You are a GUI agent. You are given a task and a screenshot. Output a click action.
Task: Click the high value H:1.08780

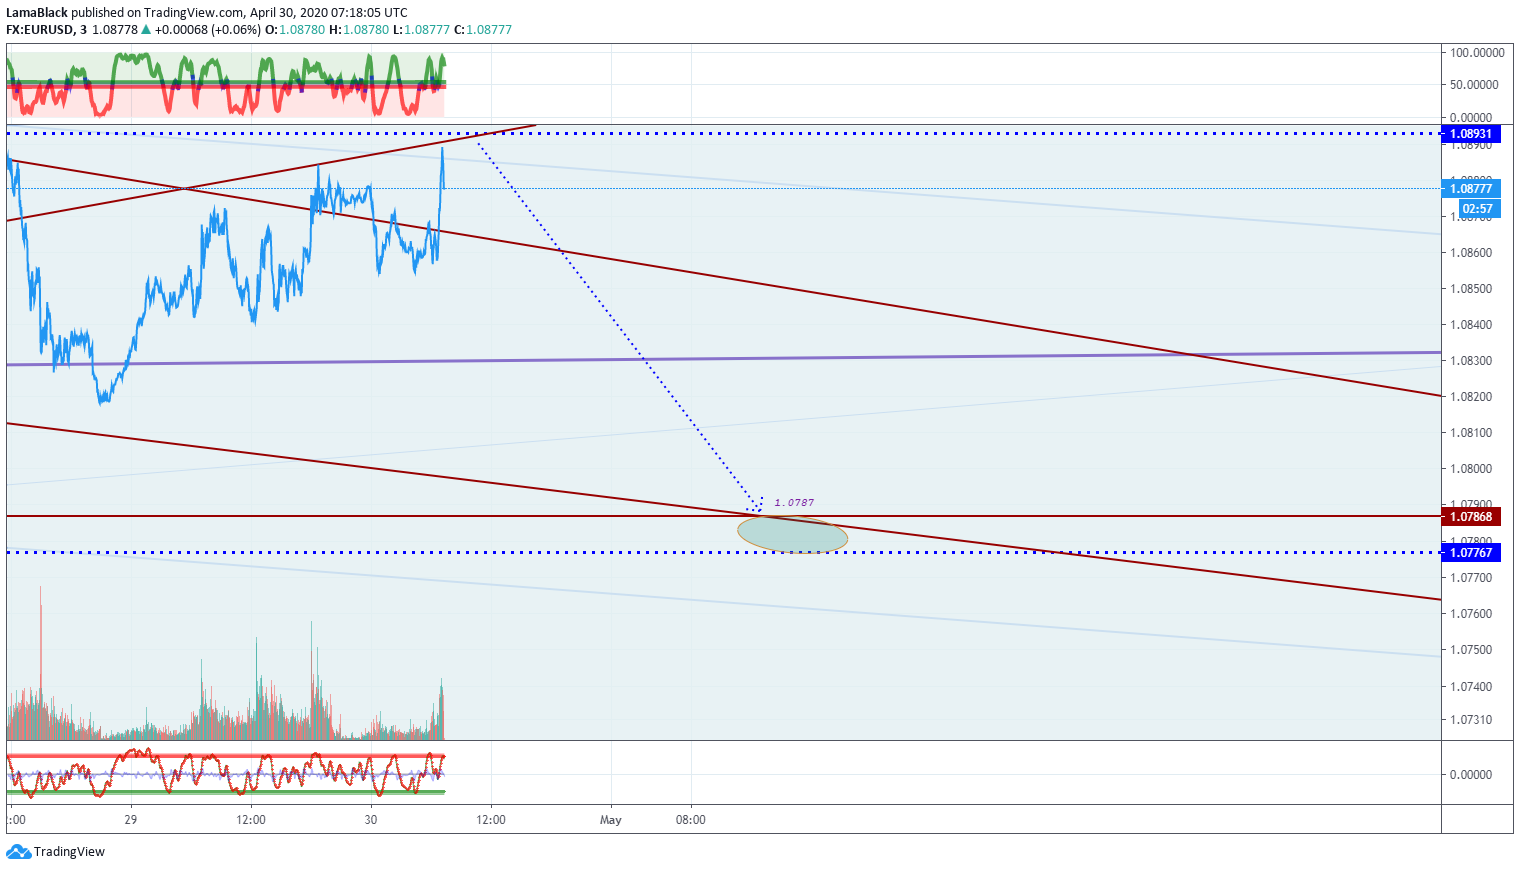tap(359, 30)
